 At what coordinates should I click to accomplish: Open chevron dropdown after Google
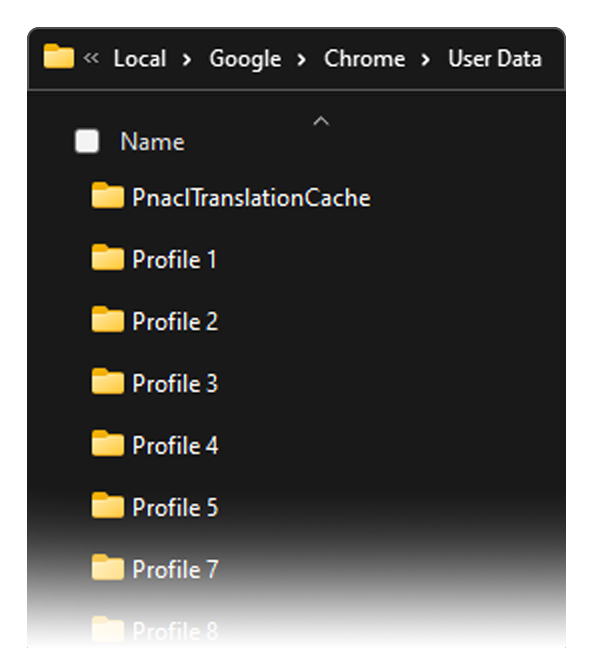301,60
